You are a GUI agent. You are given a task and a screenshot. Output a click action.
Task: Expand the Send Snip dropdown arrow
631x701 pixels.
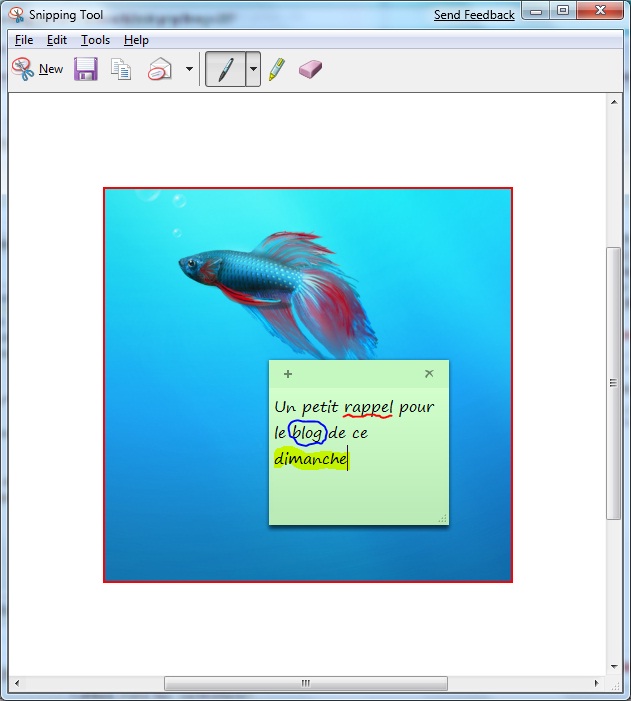pos(189,70)
